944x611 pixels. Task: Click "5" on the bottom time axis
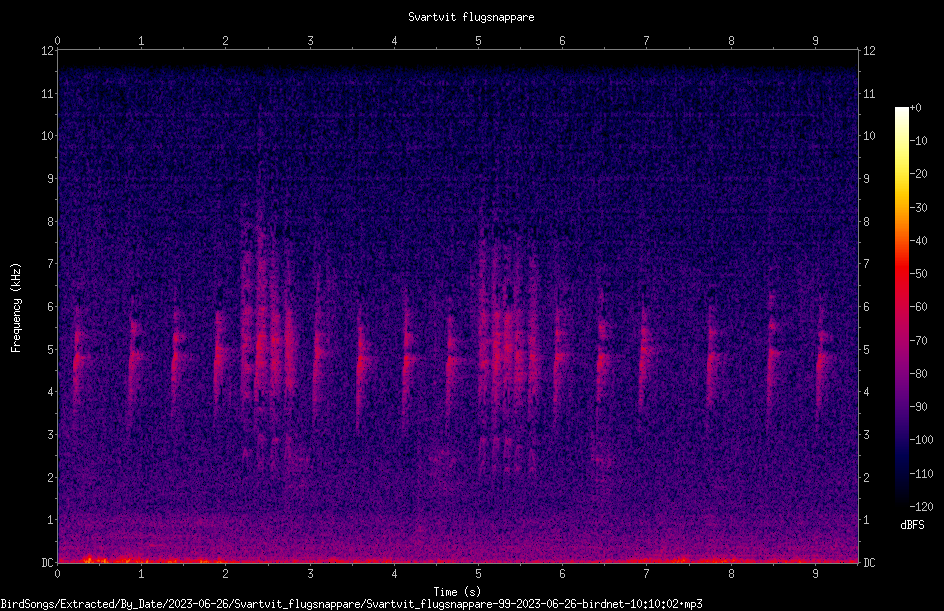pyautogui.click(x=478, y=574)
